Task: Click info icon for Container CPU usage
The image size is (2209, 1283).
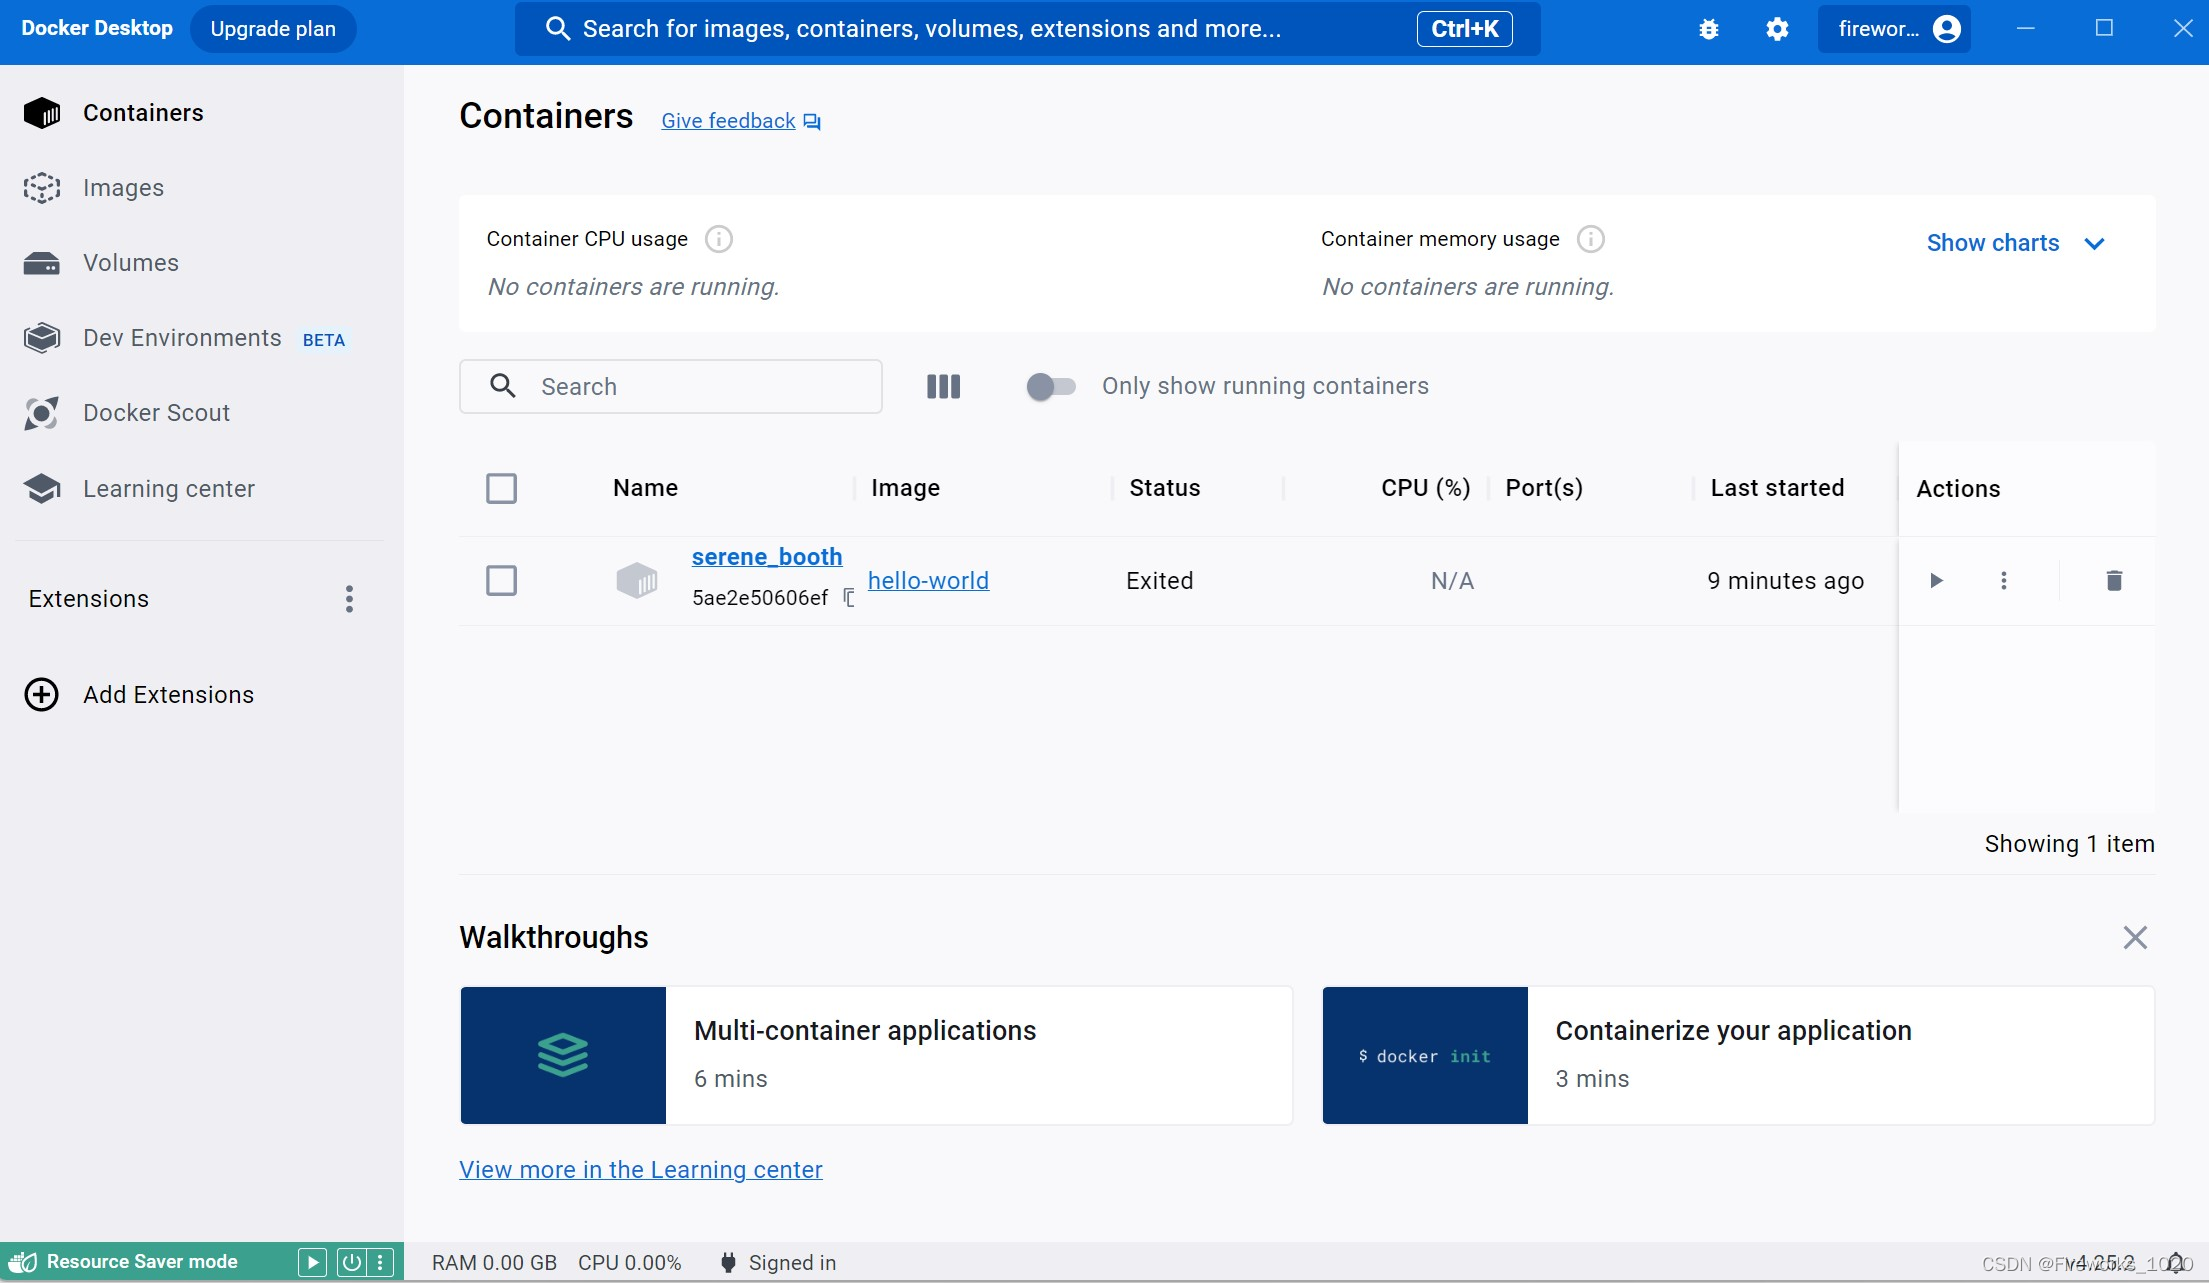Action: pyautogui.click(x=719, y=239)
